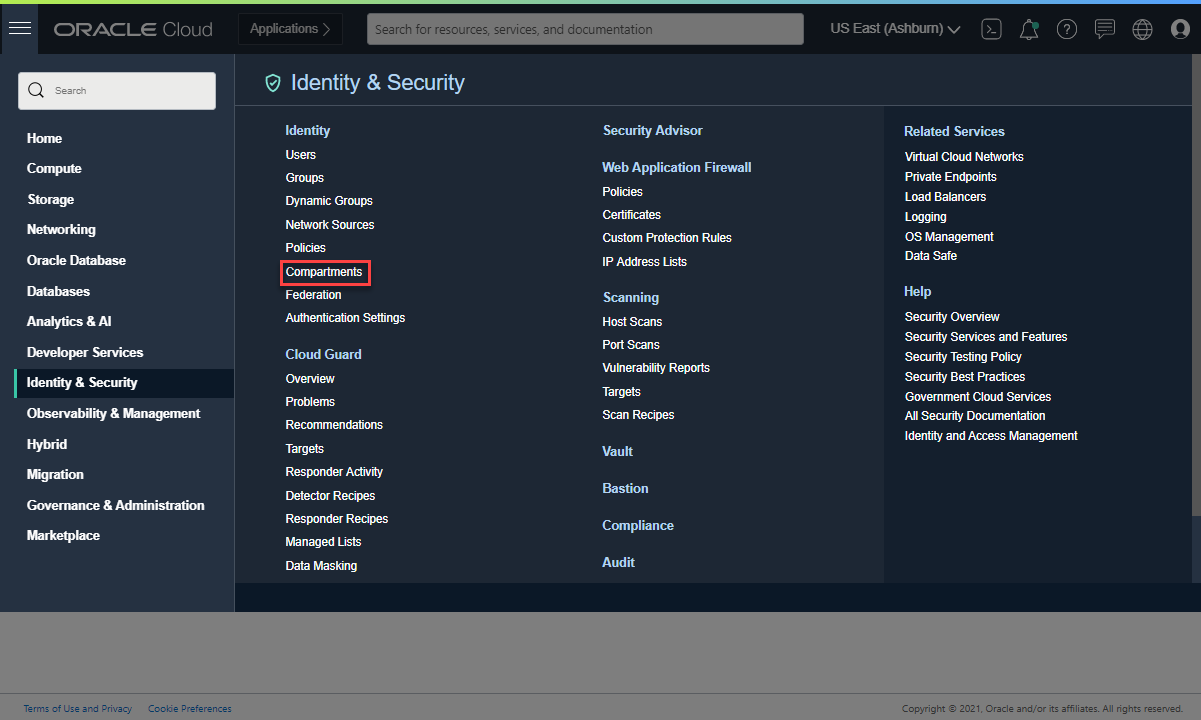Open Responder Activity link
This screenshot has height=720, width=1201.
coord(334,472)
